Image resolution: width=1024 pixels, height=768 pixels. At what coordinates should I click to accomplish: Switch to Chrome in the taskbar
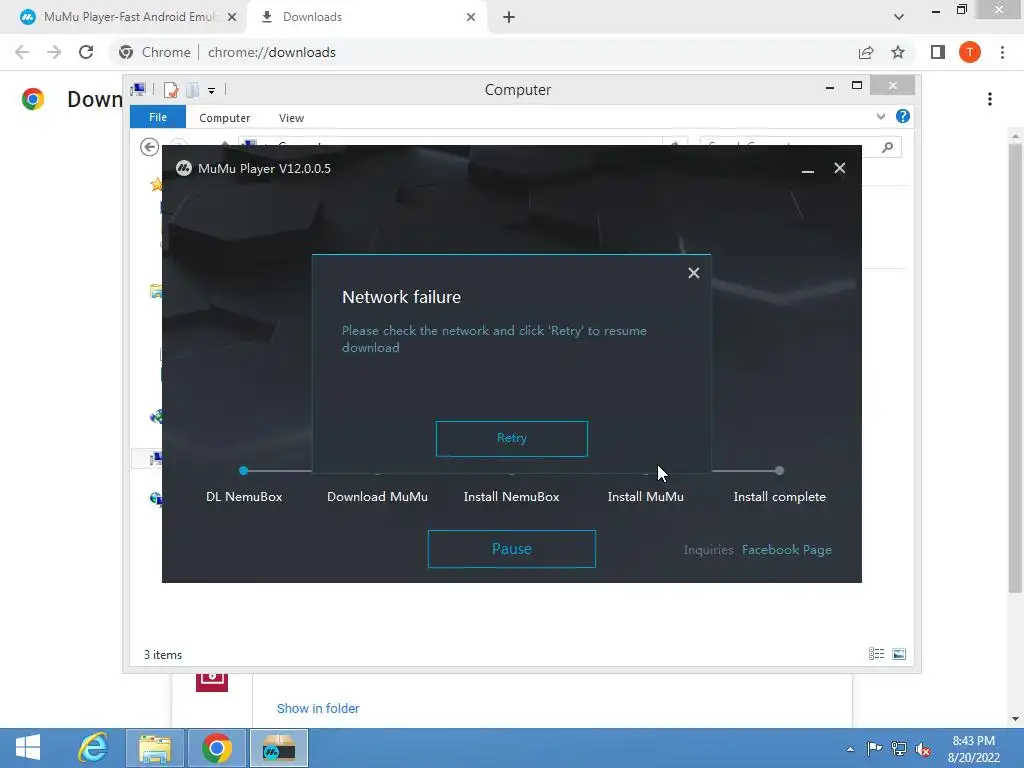[217, 748]
